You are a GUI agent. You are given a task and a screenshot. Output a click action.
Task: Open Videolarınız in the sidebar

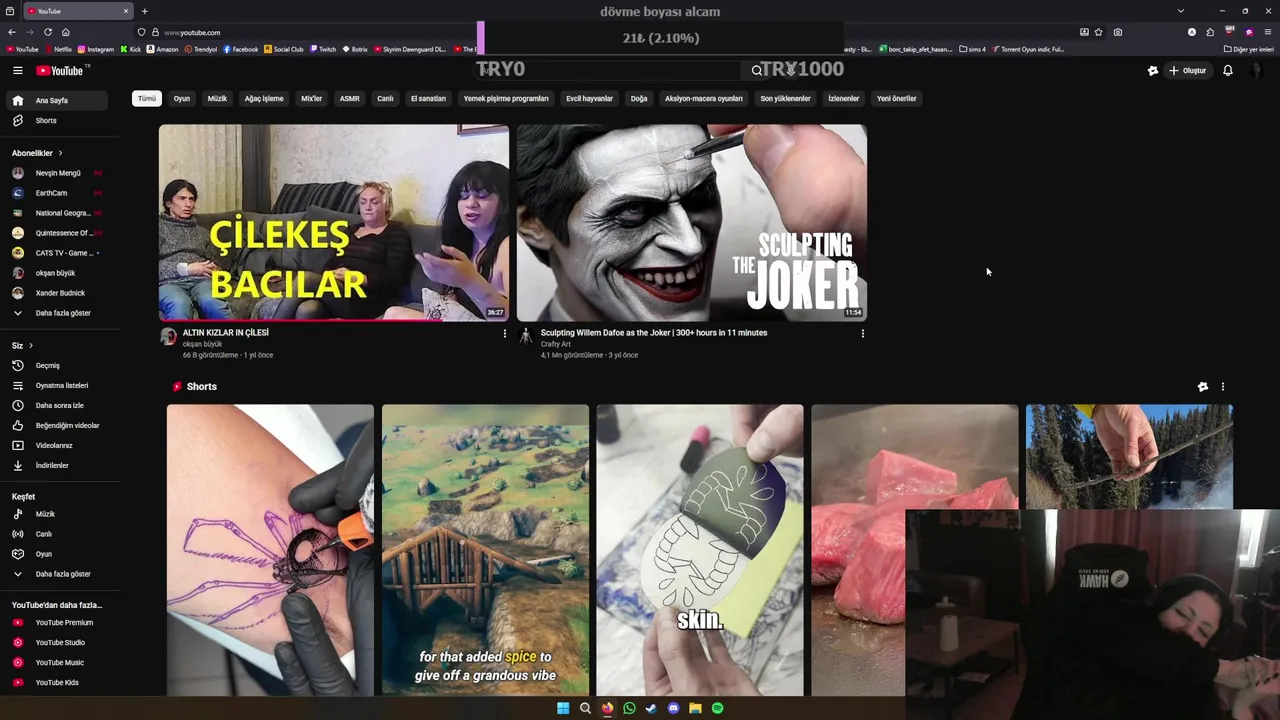56,446
